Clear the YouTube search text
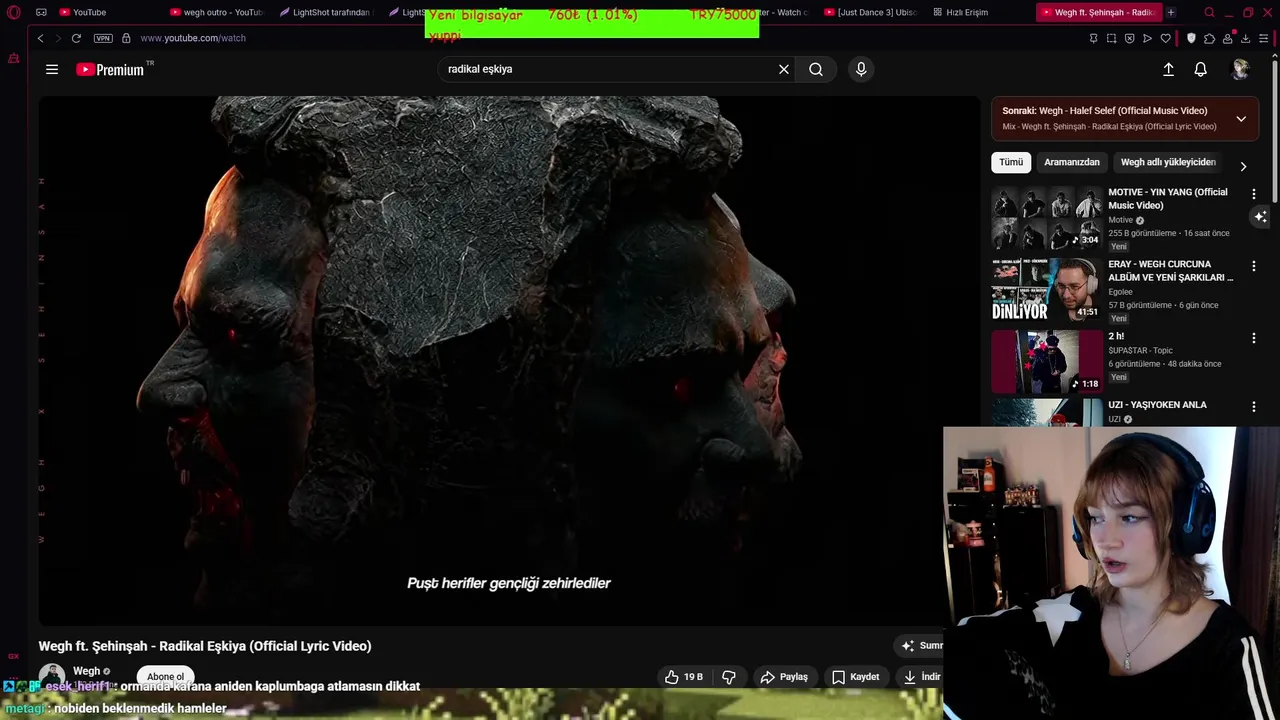 tap(784, 69)
